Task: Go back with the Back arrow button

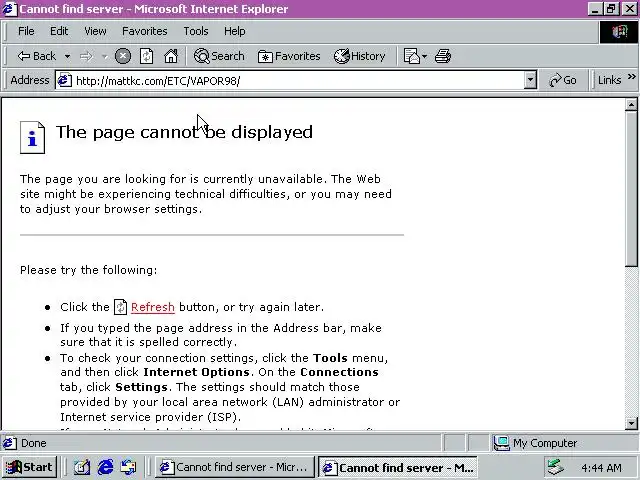Action: [x=37, y=56]
